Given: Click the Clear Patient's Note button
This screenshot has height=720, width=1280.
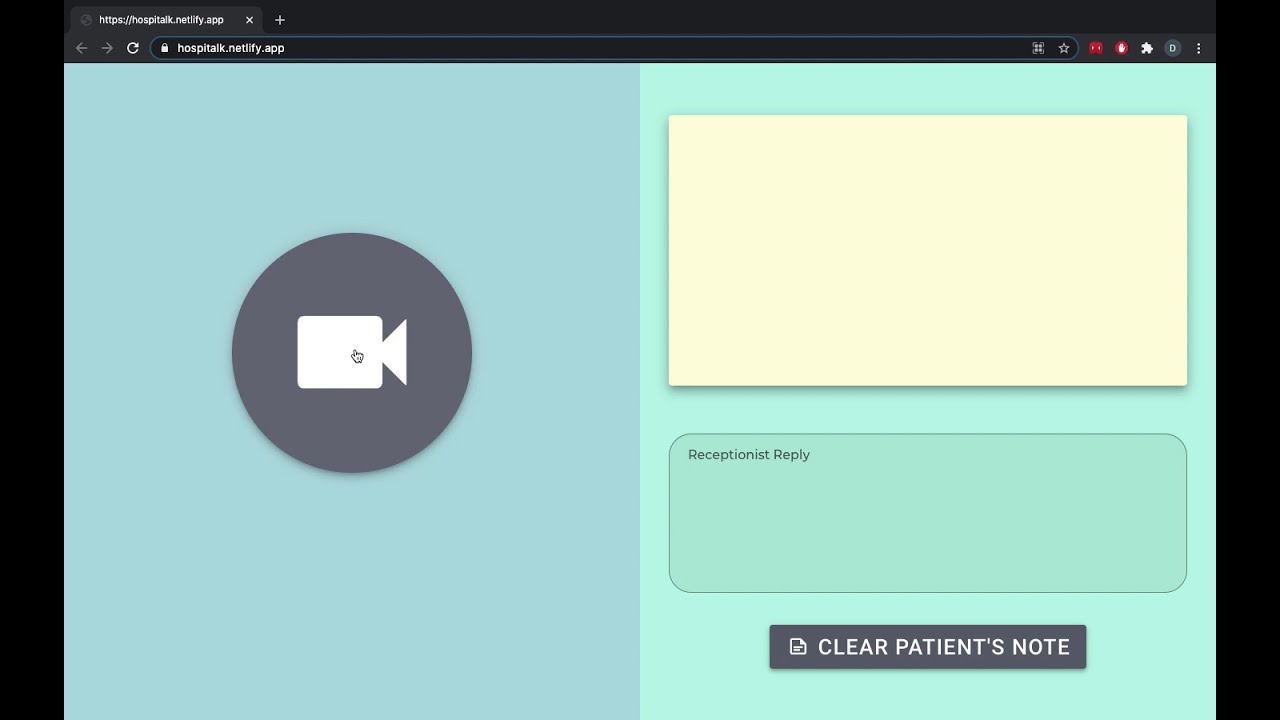Looking at the screenshot, I should tap(927, 647).
